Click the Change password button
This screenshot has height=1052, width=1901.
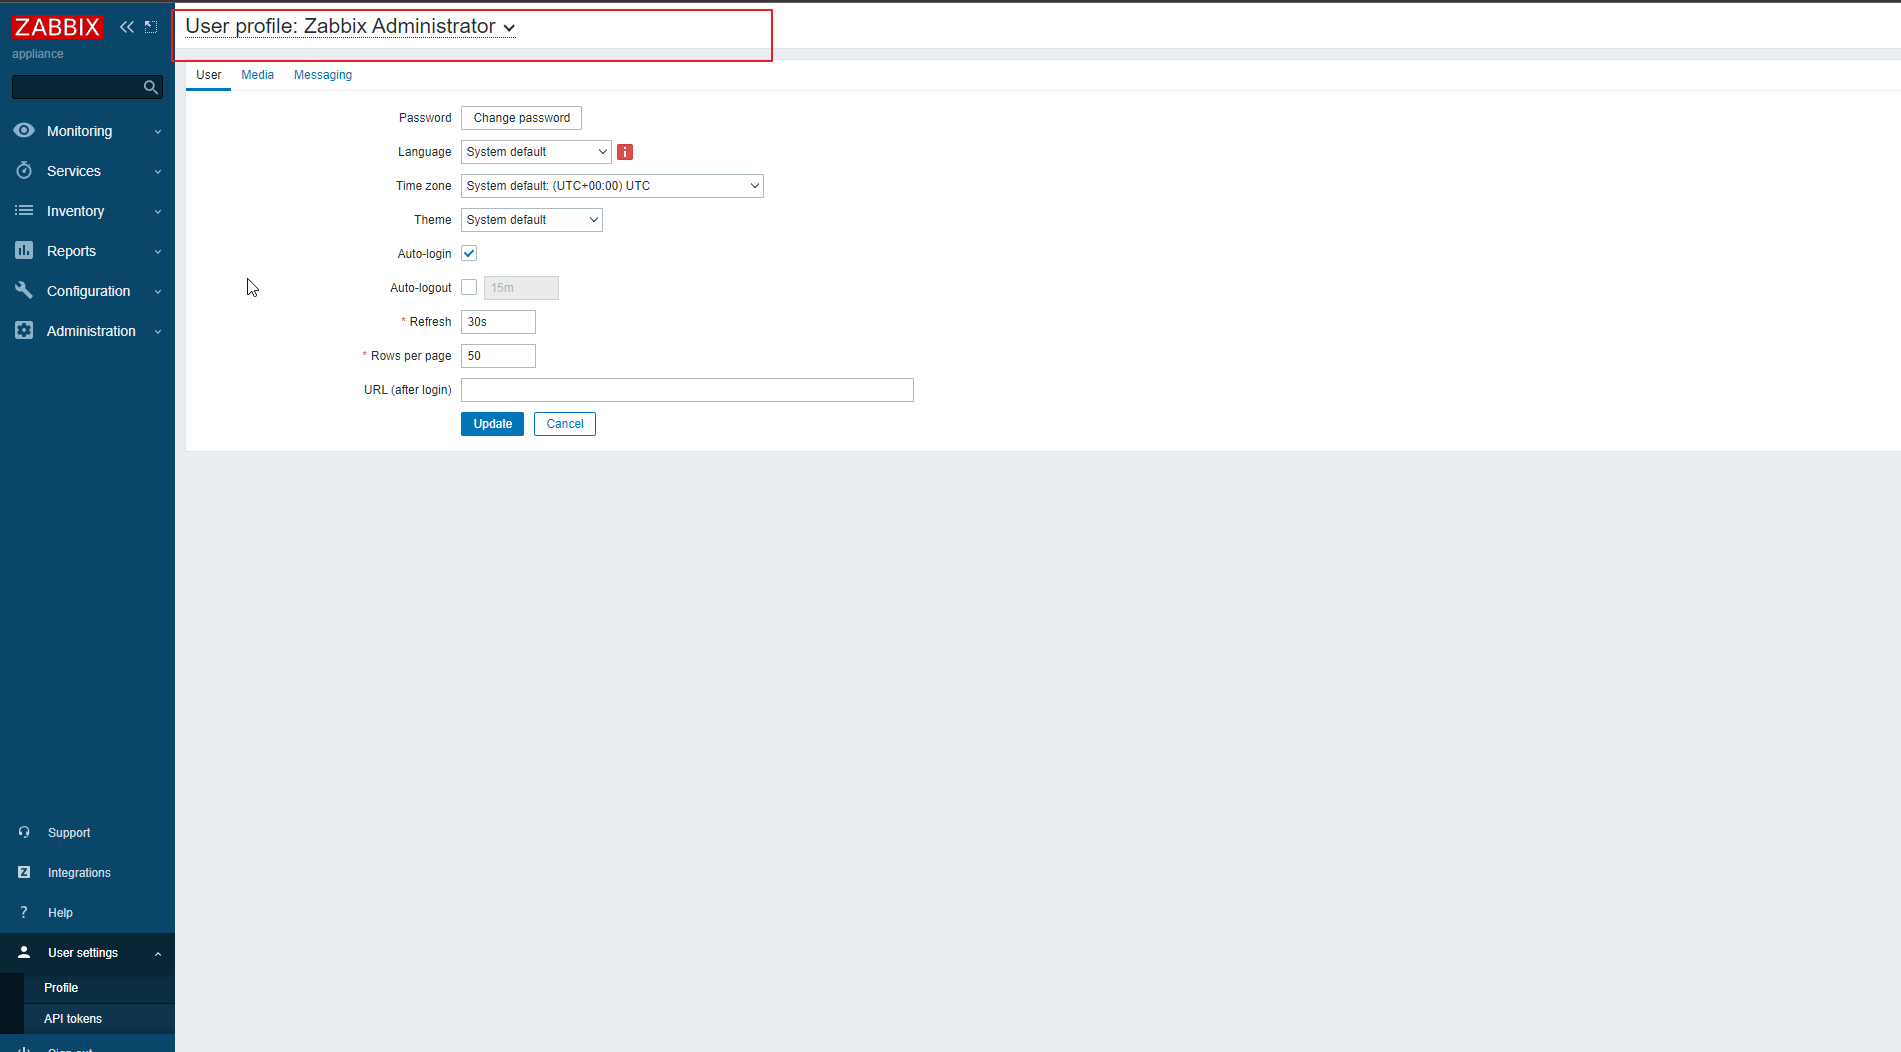(x=521, y=118)
